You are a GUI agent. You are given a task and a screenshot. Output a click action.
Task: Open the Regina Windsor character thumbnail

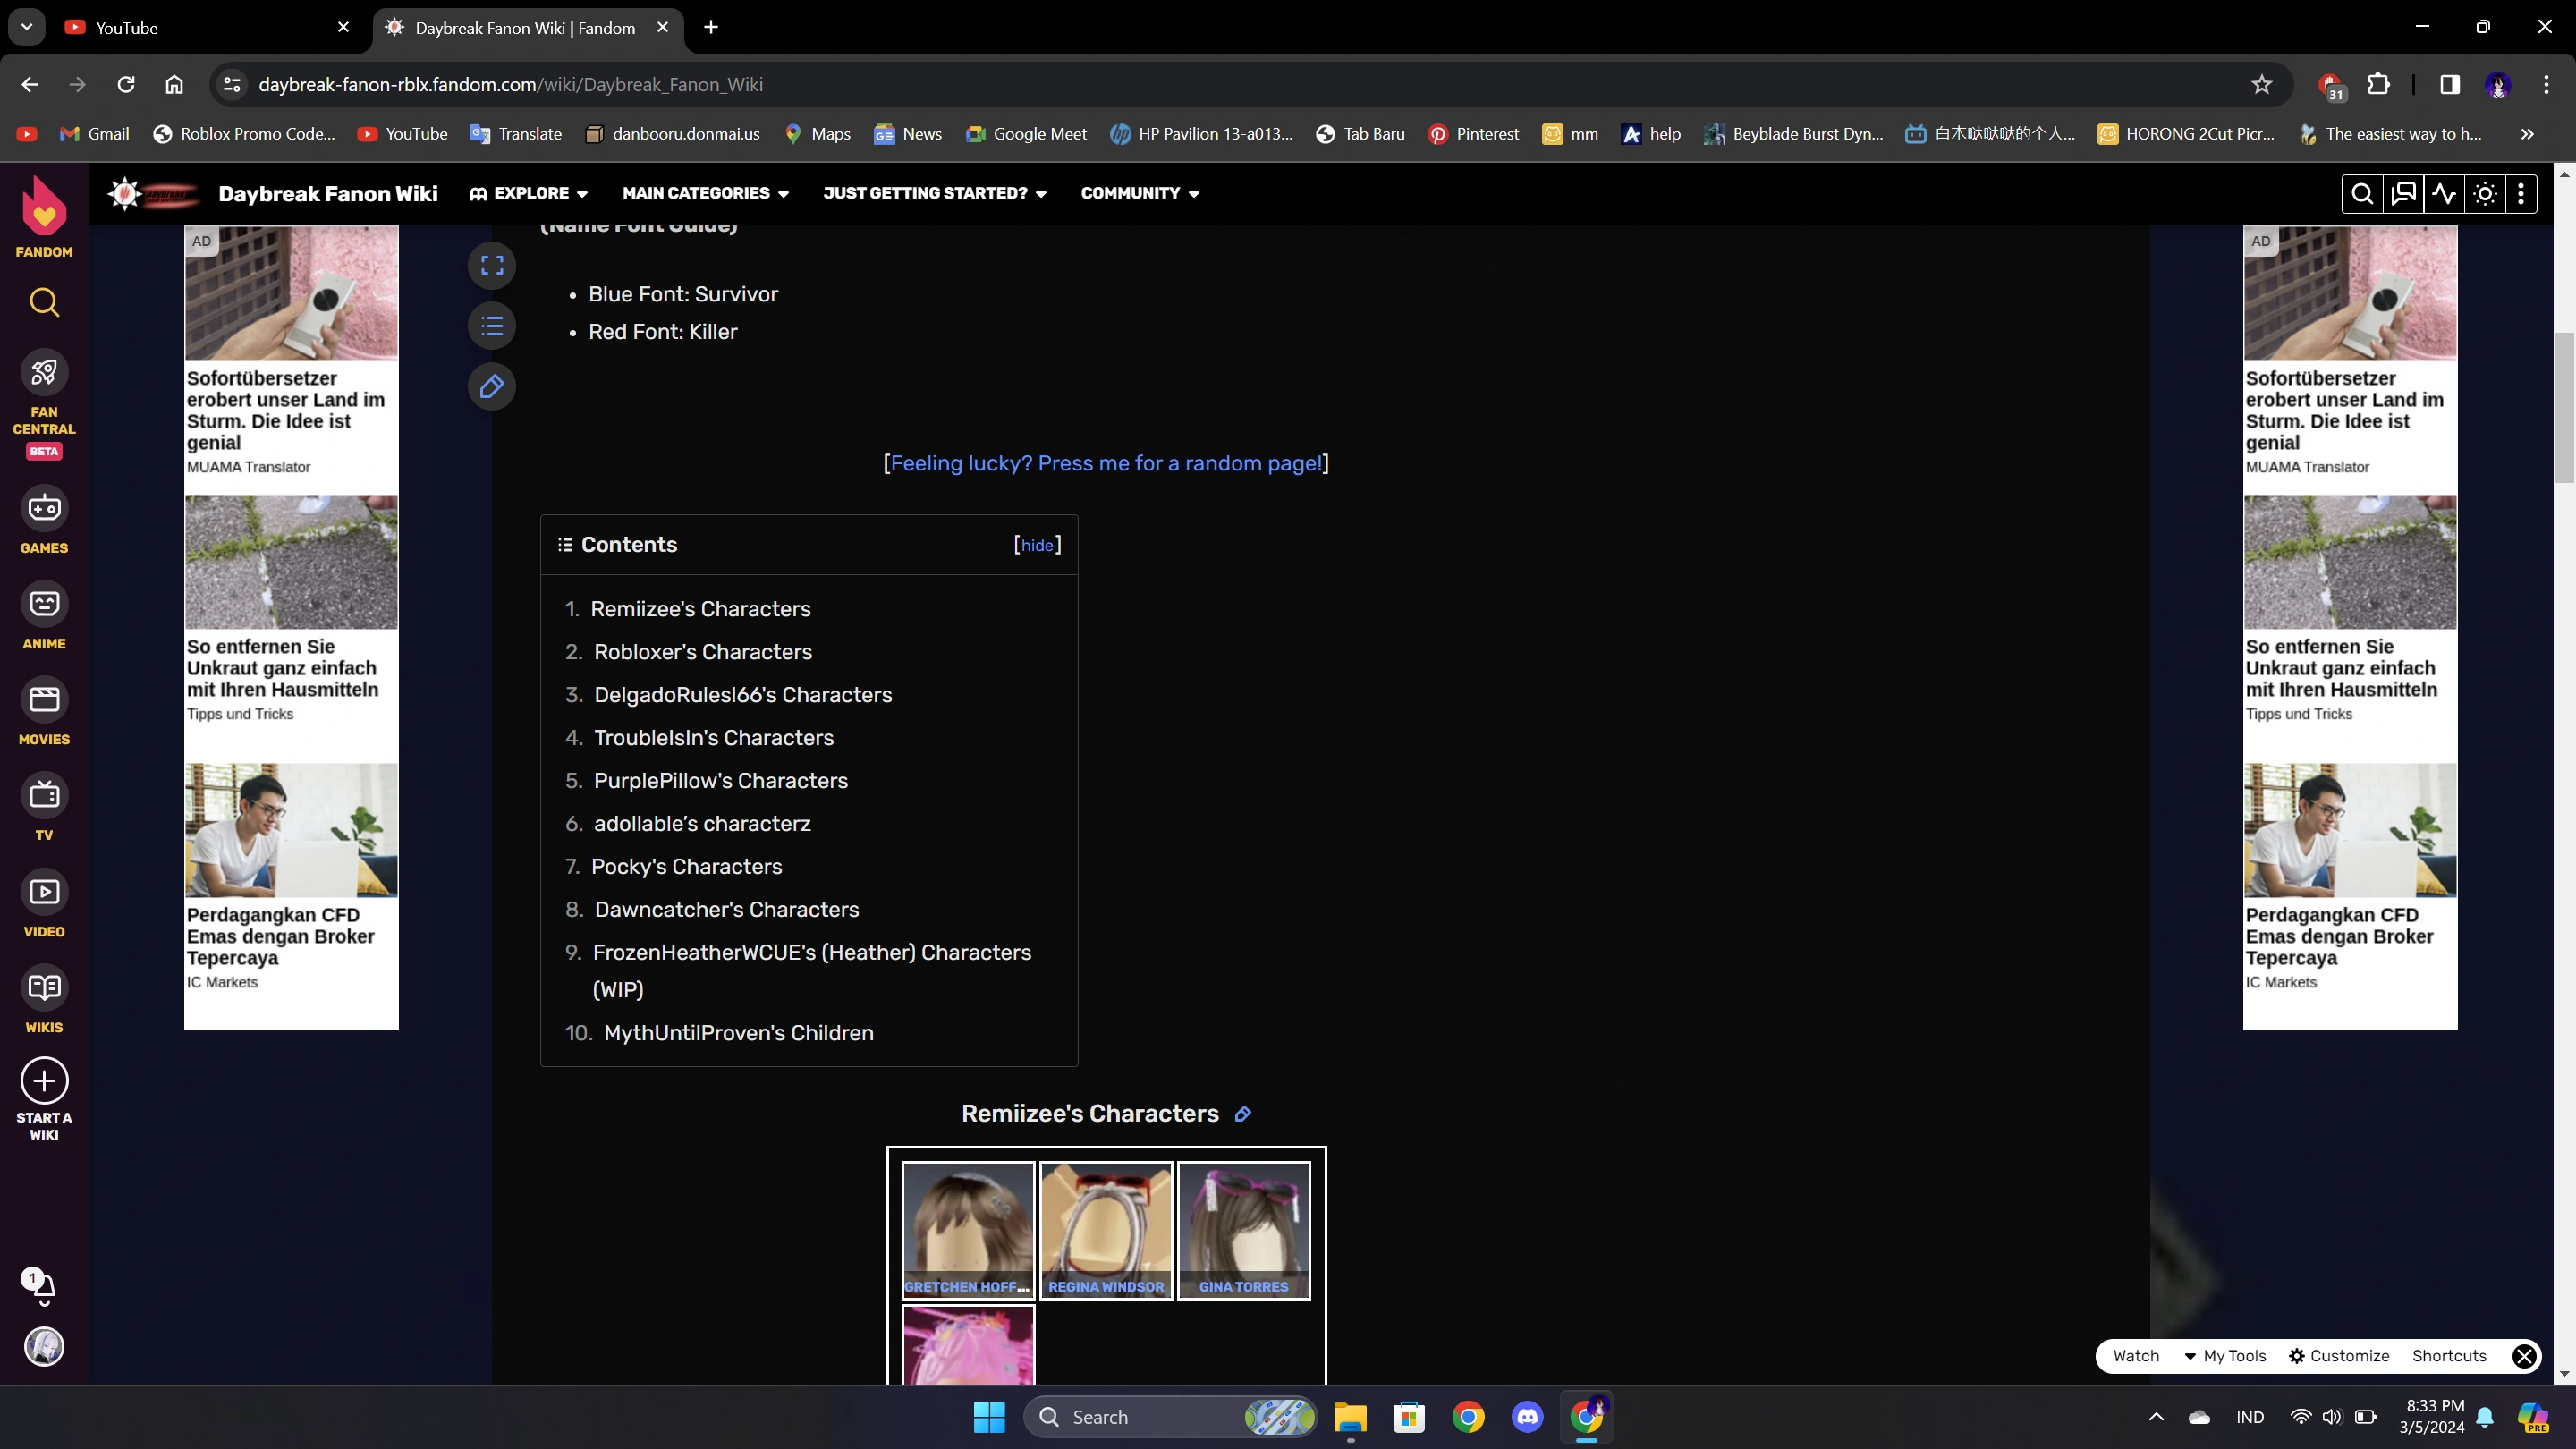[1106, 1230]
